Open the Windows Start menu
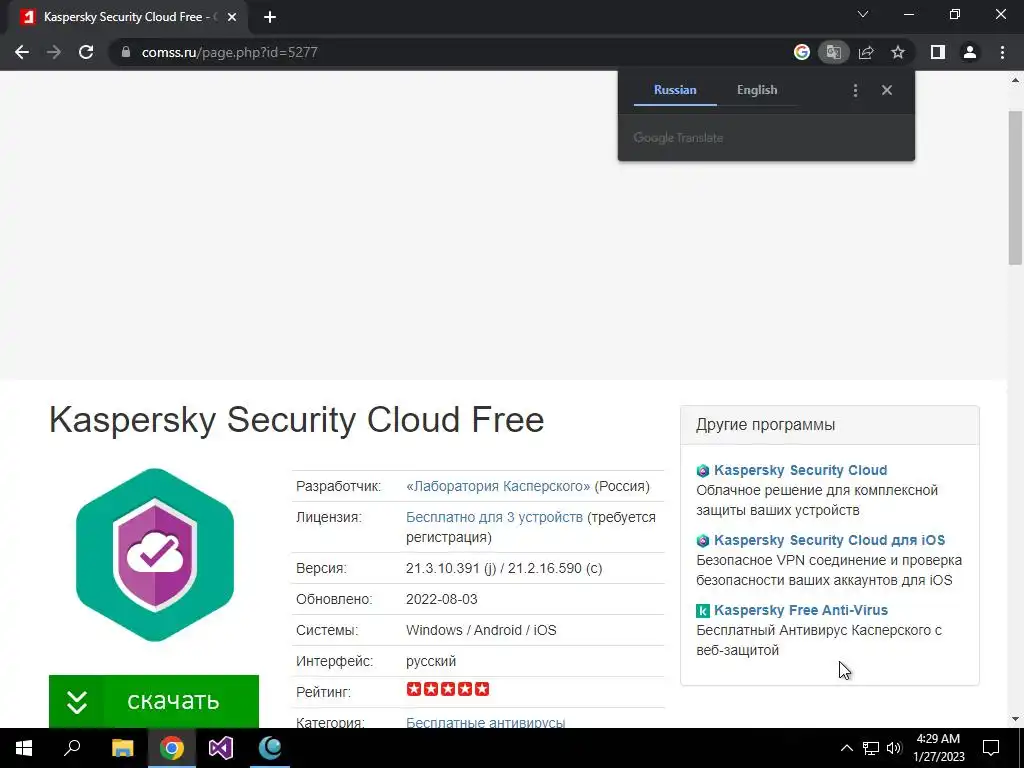Screen dimensions: 1024x768 [24, 748]
